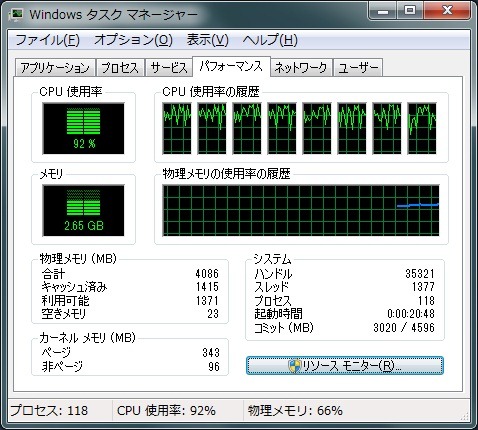Close the Task Manager window

447,11
